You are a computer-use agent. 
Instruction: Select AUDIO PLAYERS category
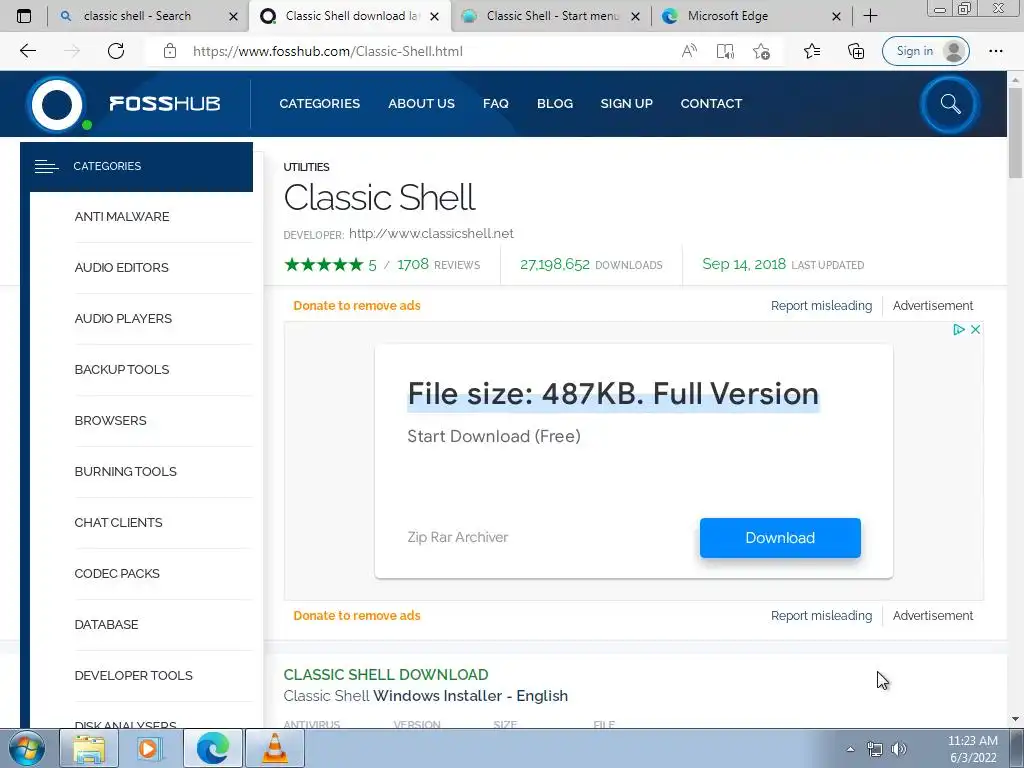pos(123,319)
